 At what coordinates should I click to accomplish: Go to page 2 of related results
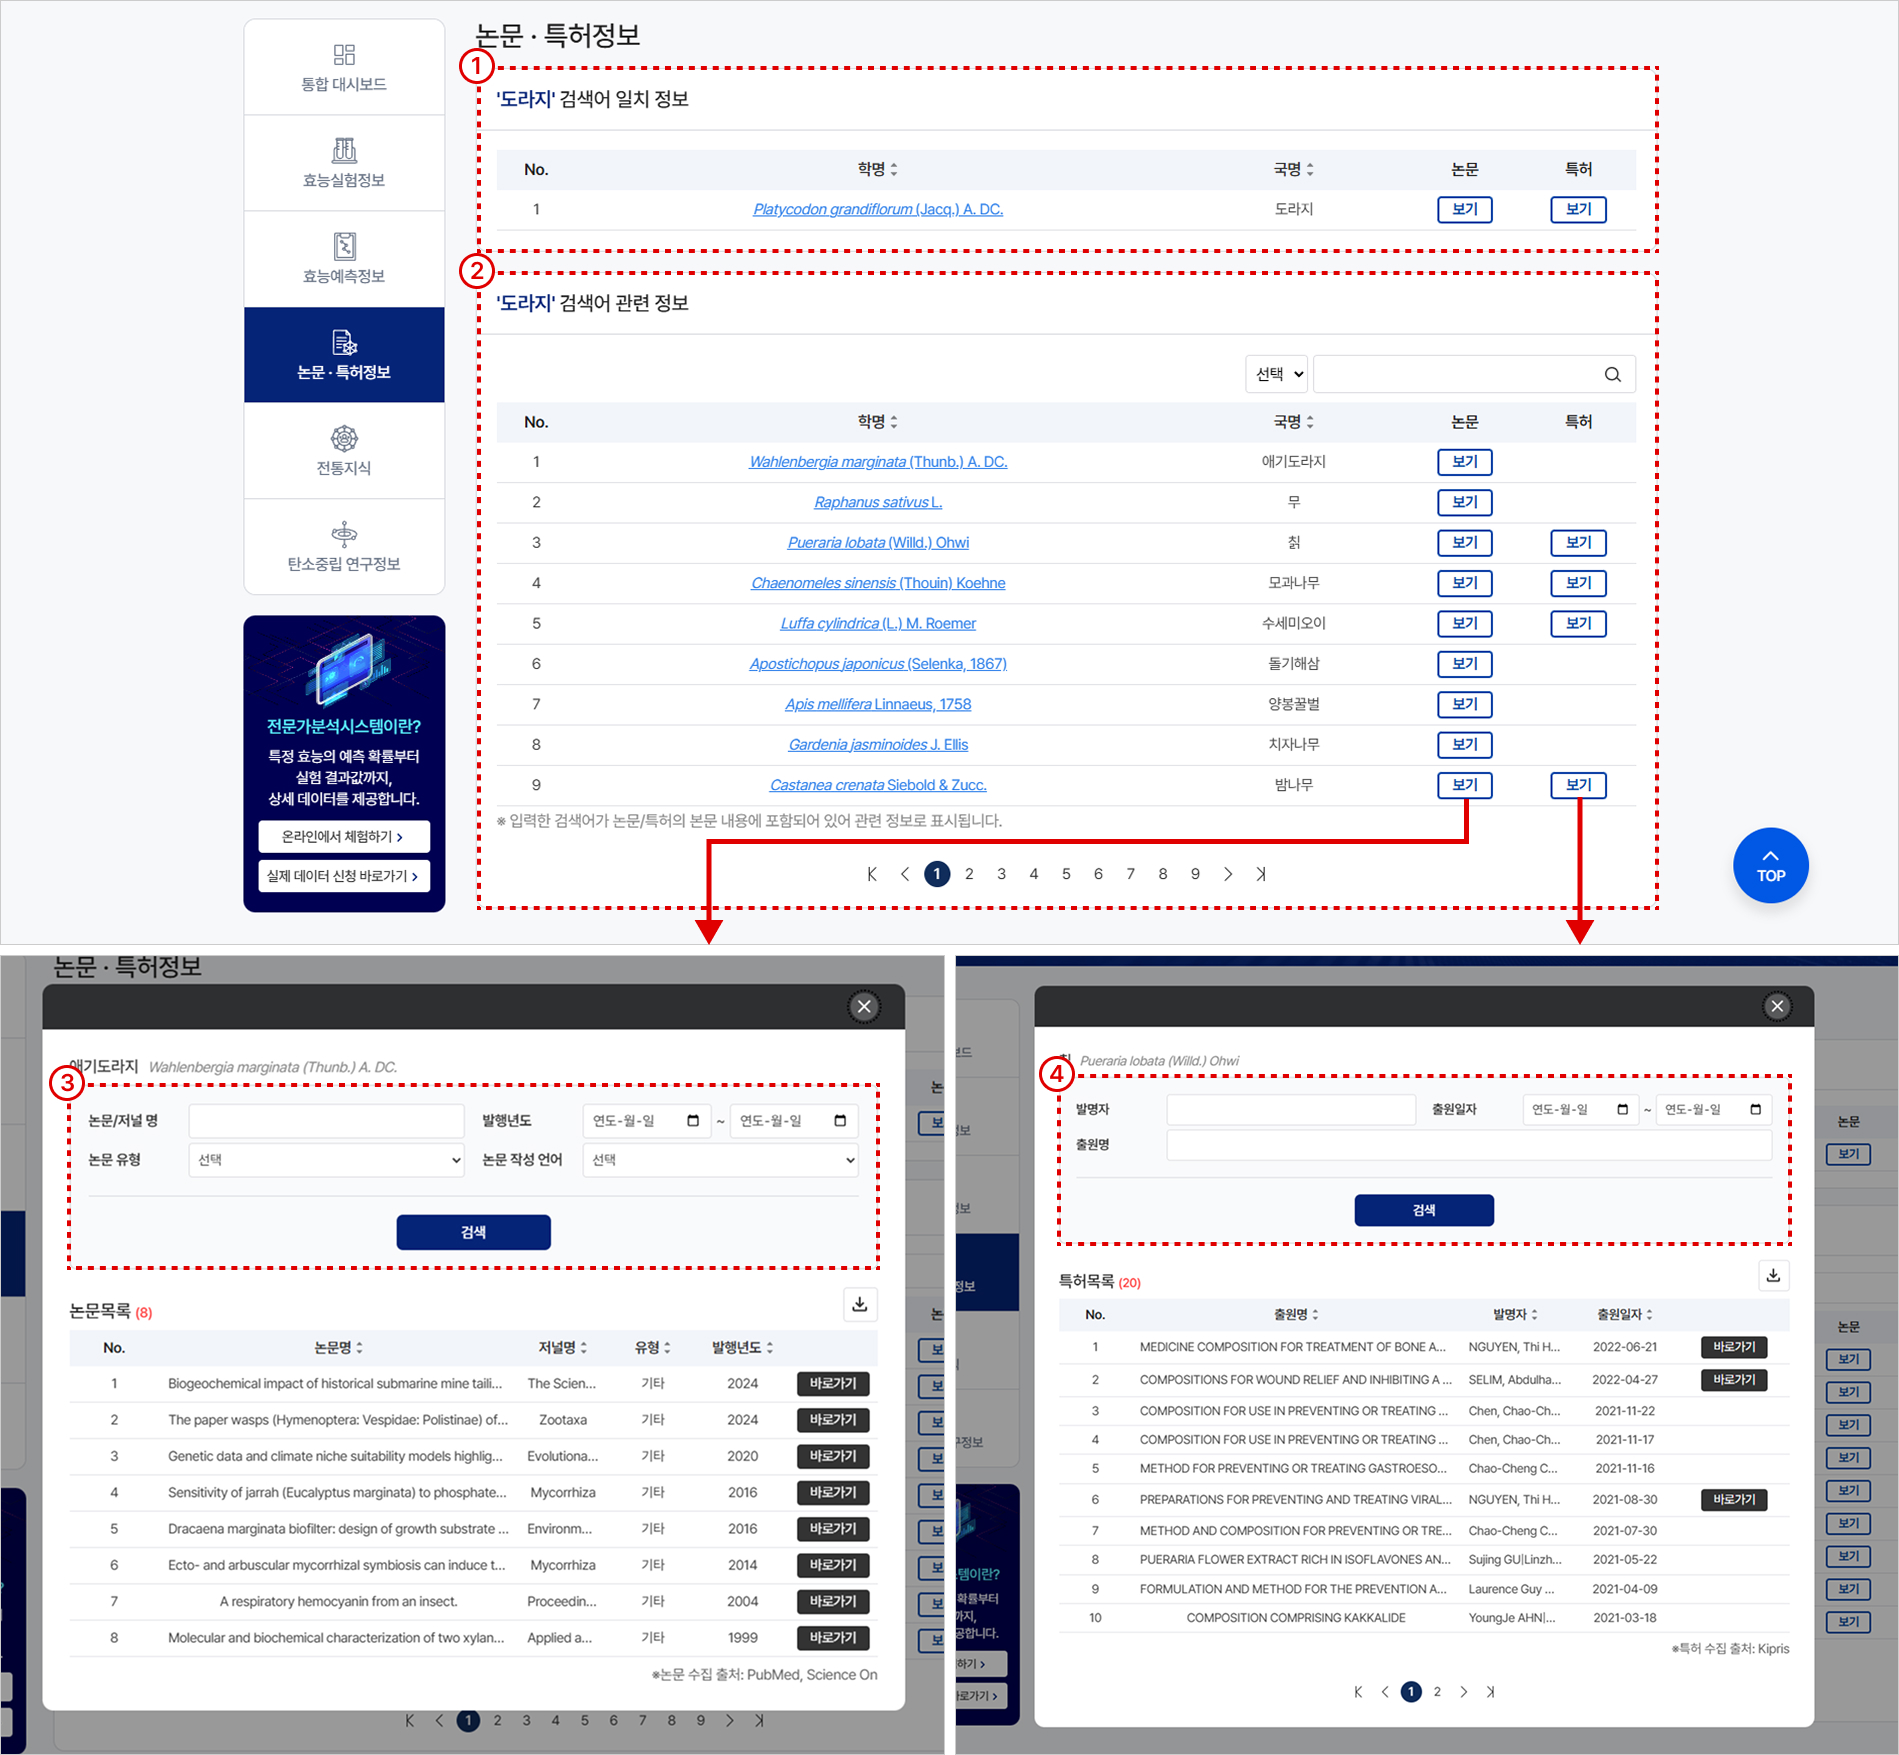[x=969, y=874]
